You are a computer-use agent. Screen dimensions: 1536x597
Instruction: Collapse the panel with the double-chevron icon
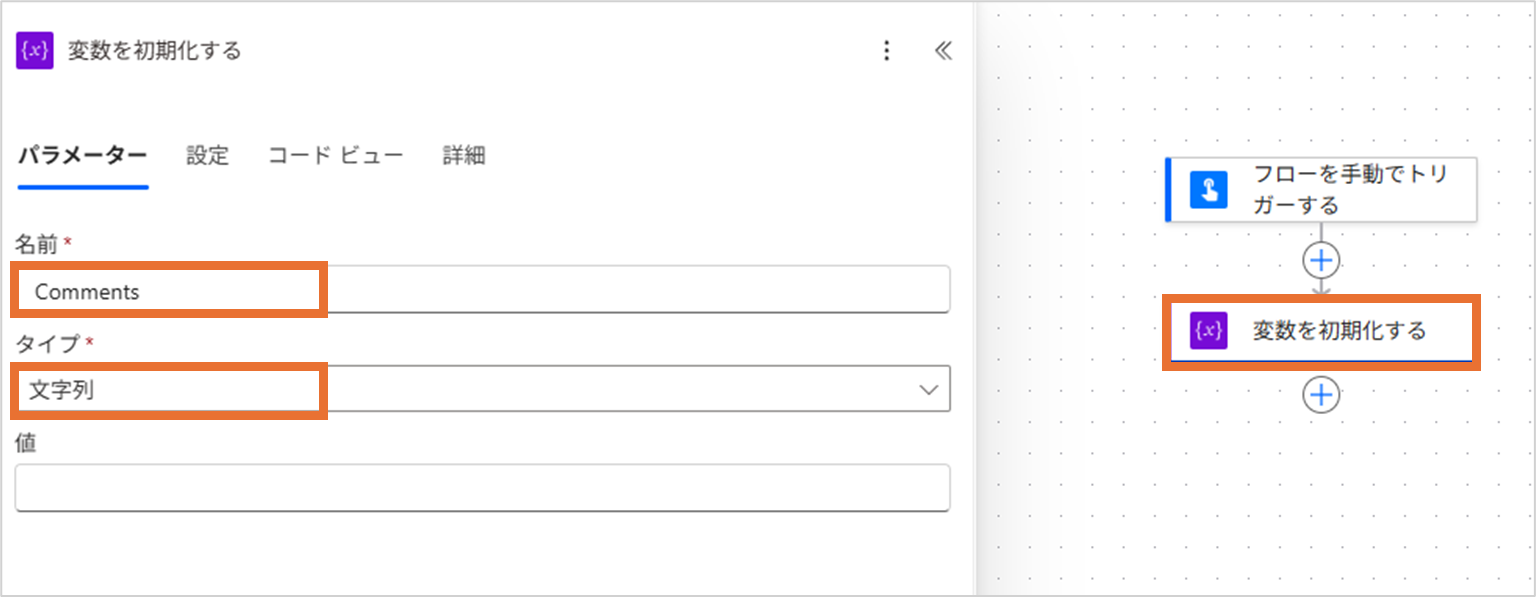(942, 51)
